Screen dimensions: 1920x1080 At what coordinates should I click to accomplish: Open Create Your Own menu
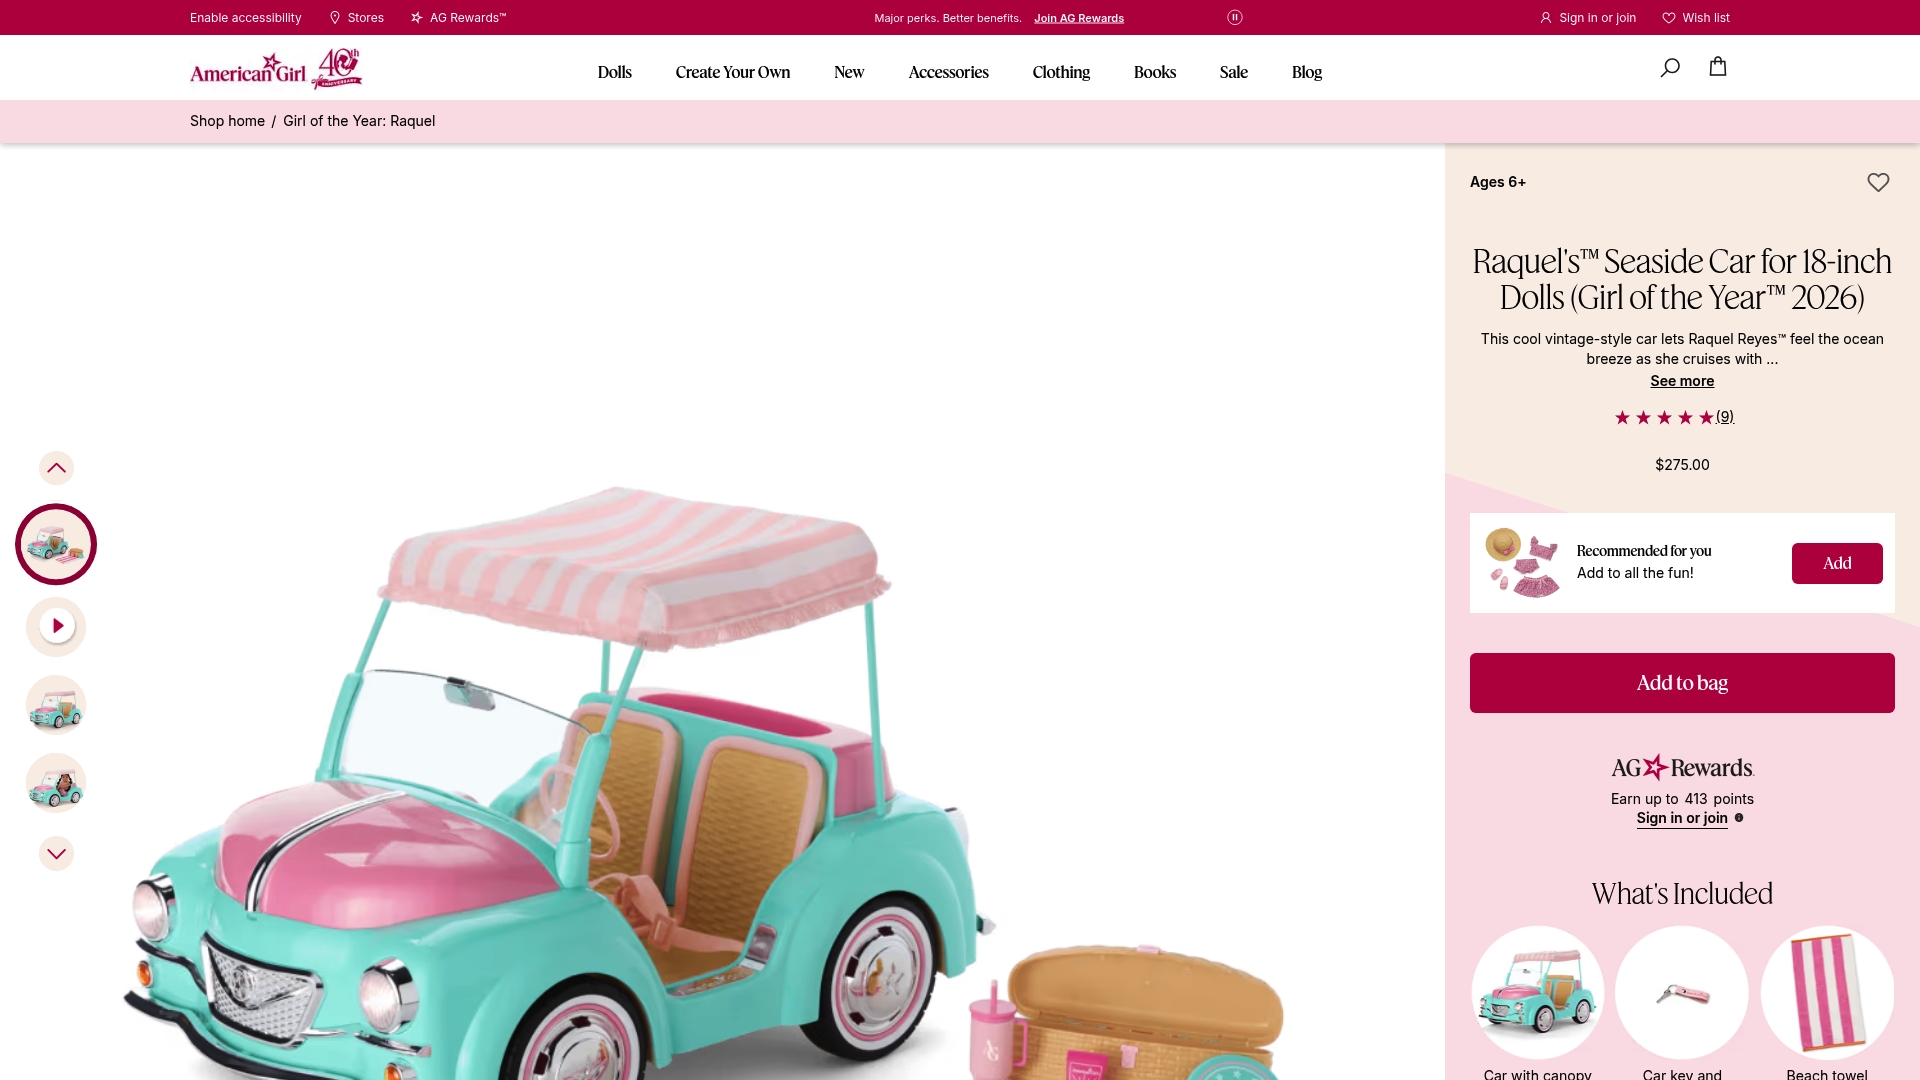tap(733, 72)
